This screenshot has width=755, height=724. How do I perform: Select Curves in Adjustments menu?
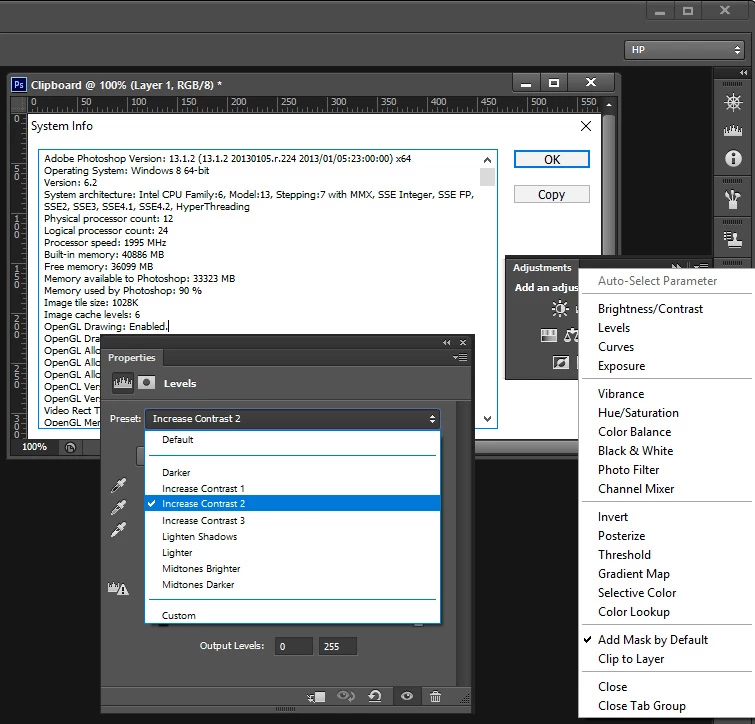tap(667, 347)
